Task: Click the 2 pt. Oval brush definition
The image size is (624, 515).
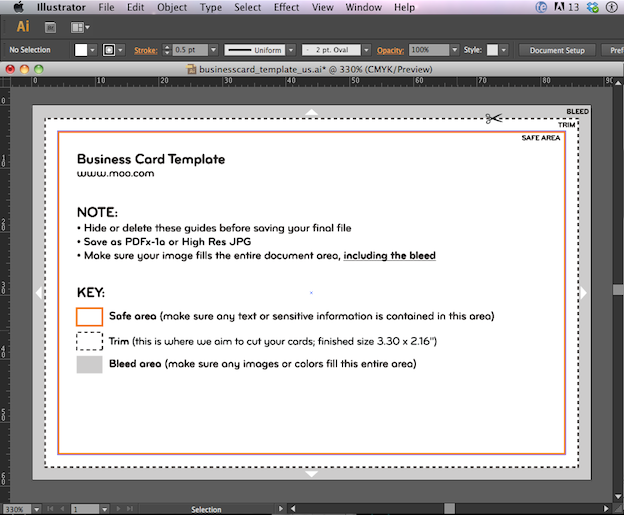Action: click(x=332, y=50)
